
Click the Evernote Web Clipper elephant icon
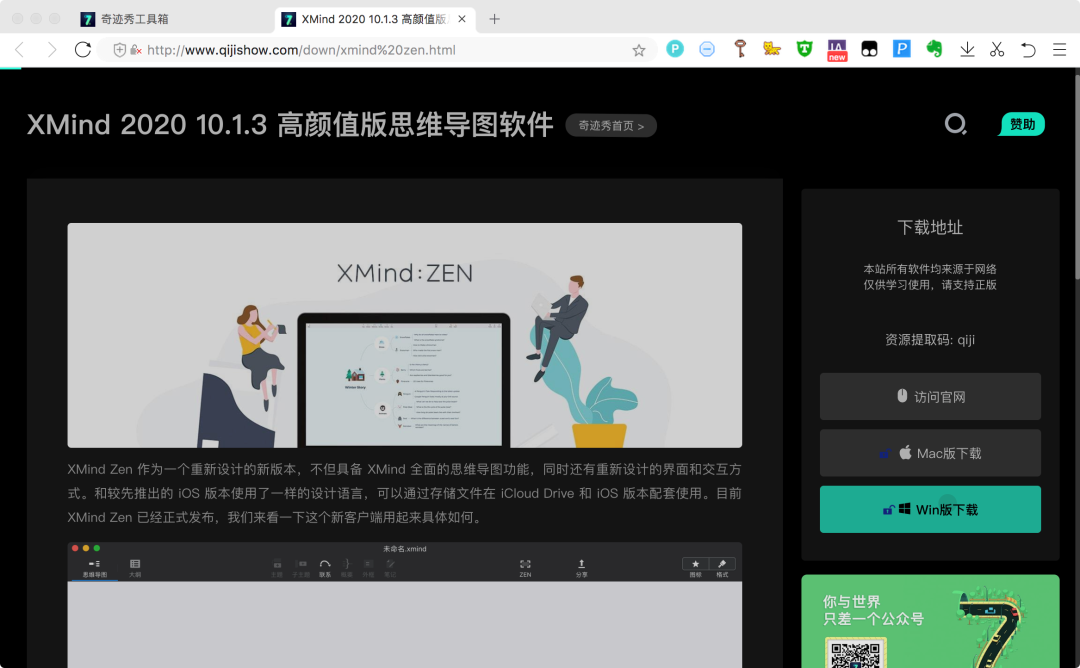(x=933, y=49)
